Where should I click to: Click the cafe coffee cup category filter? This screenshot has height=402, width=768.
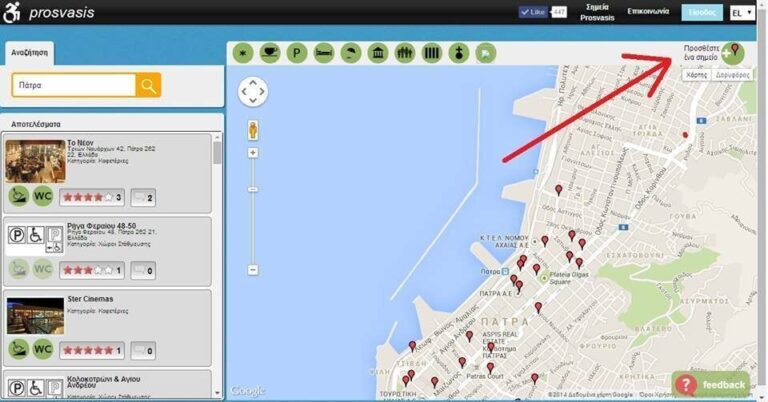(x=269, y=52)
